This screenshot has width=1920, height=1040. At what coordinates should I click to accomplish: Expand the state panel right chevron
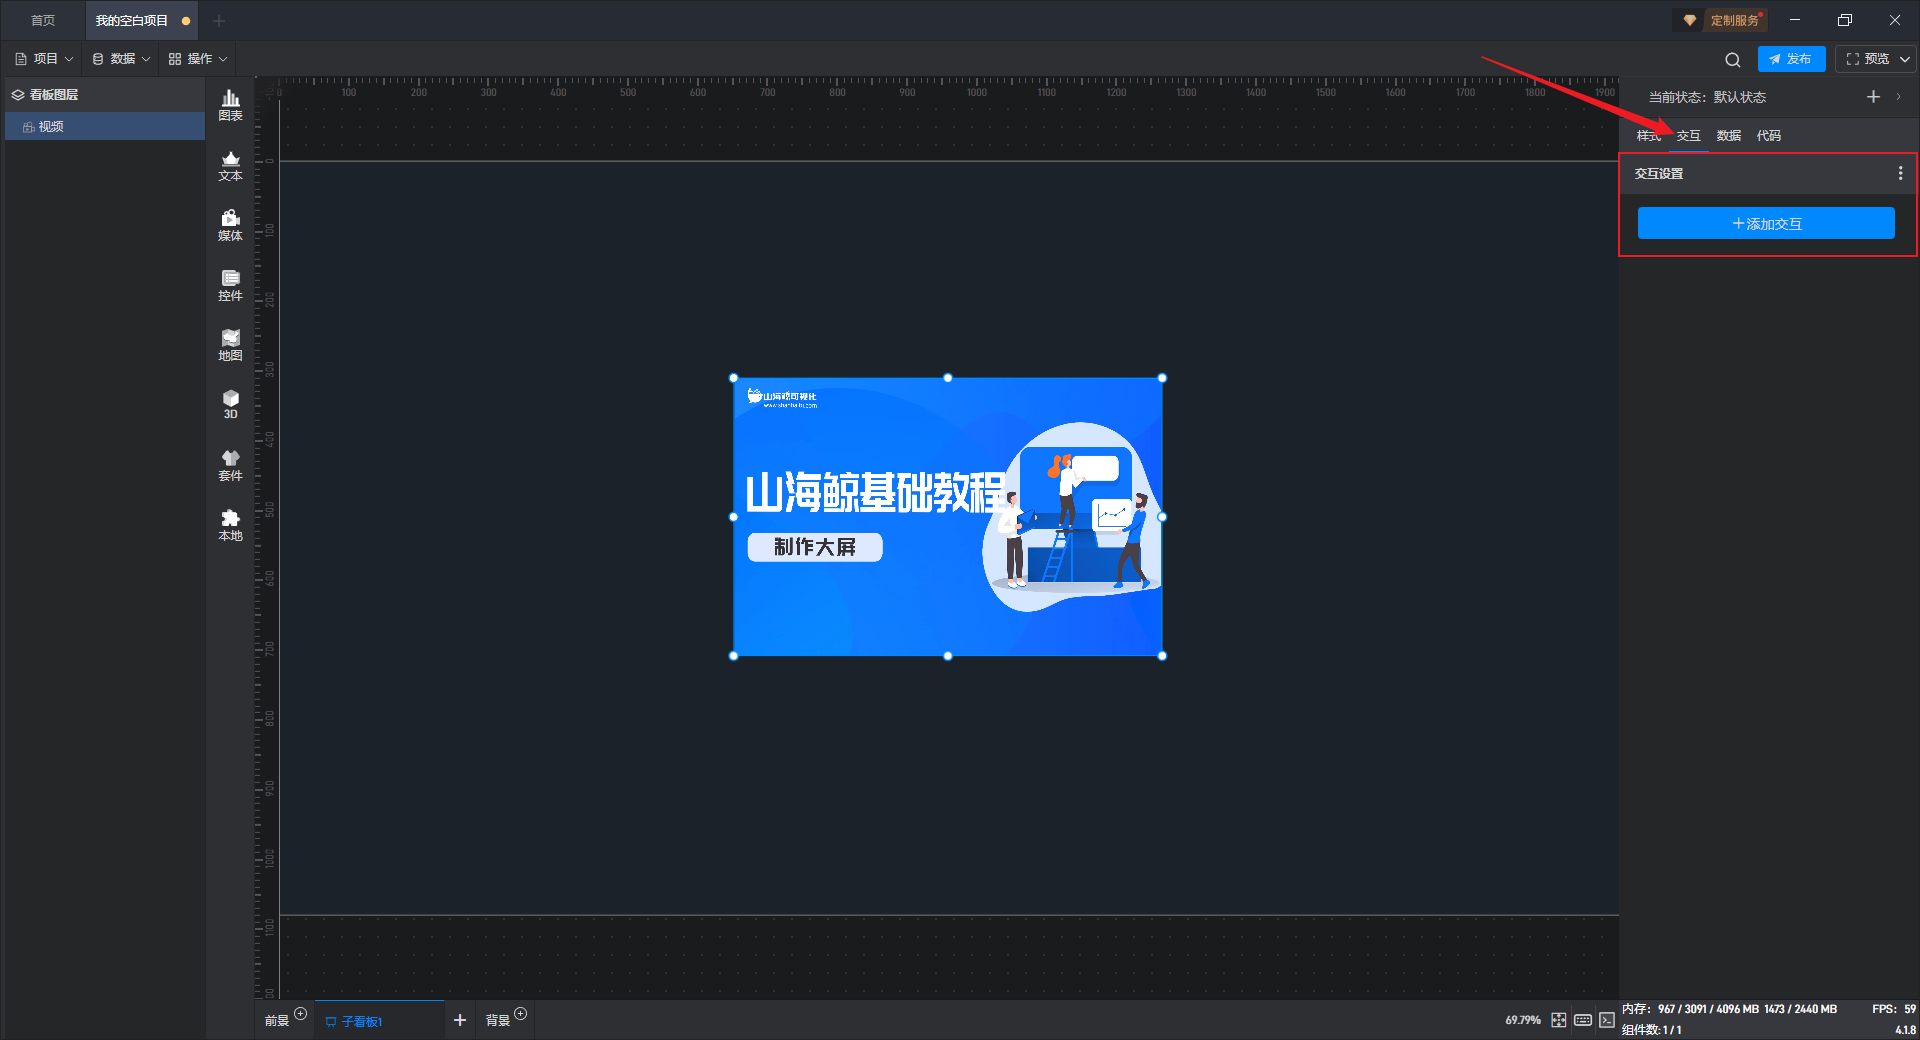tap(1898, 97)
